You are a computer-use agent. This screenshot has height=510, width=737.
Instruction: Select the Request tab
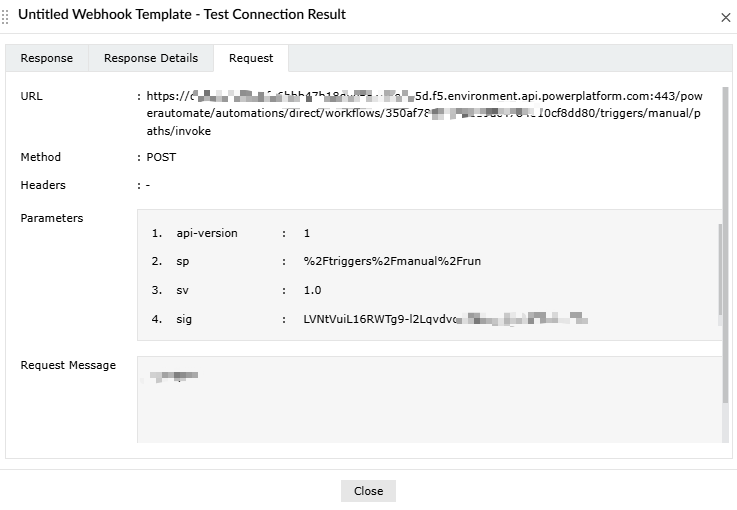251,58
